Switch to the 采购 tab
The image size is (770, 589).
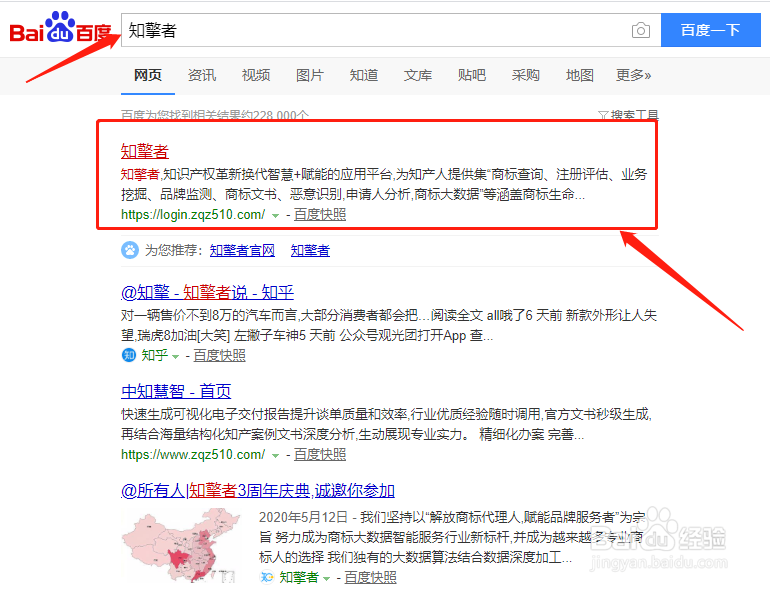click(x=526, y=75)
